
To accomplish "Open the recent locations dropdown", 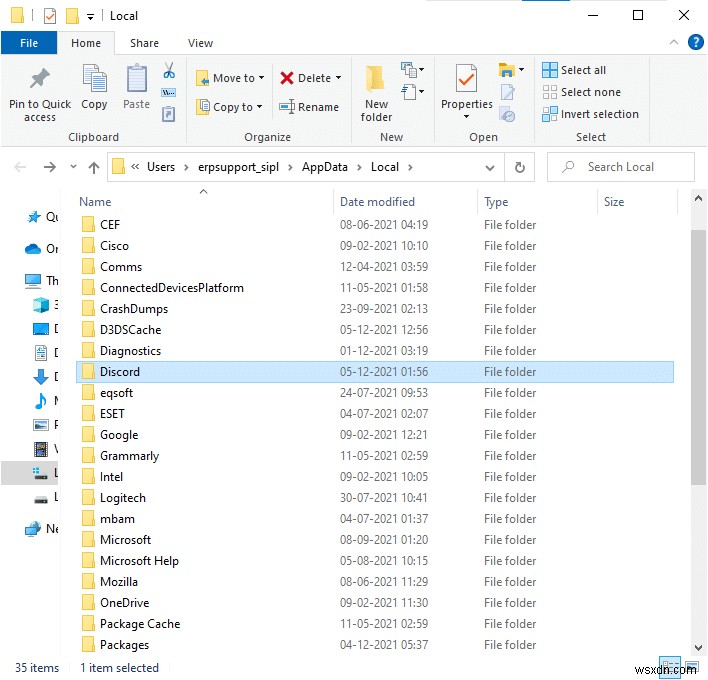I will pos(73,167).
